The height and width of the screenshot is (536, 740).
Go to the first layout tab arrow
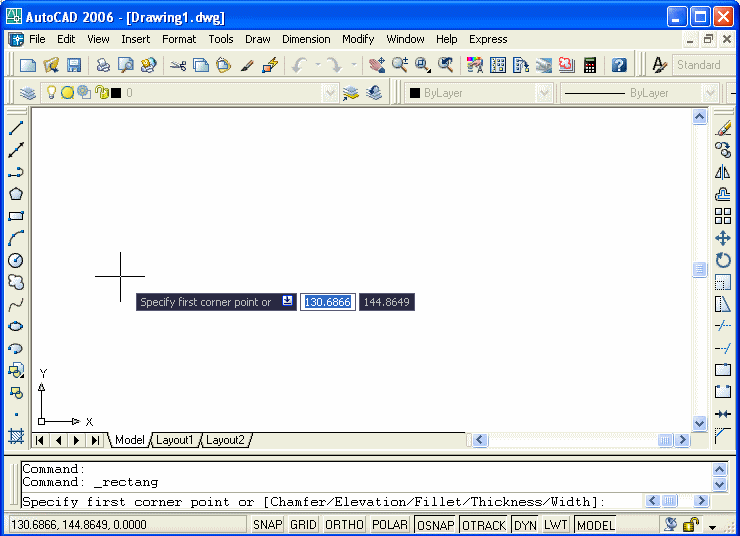tap(40, 440)
